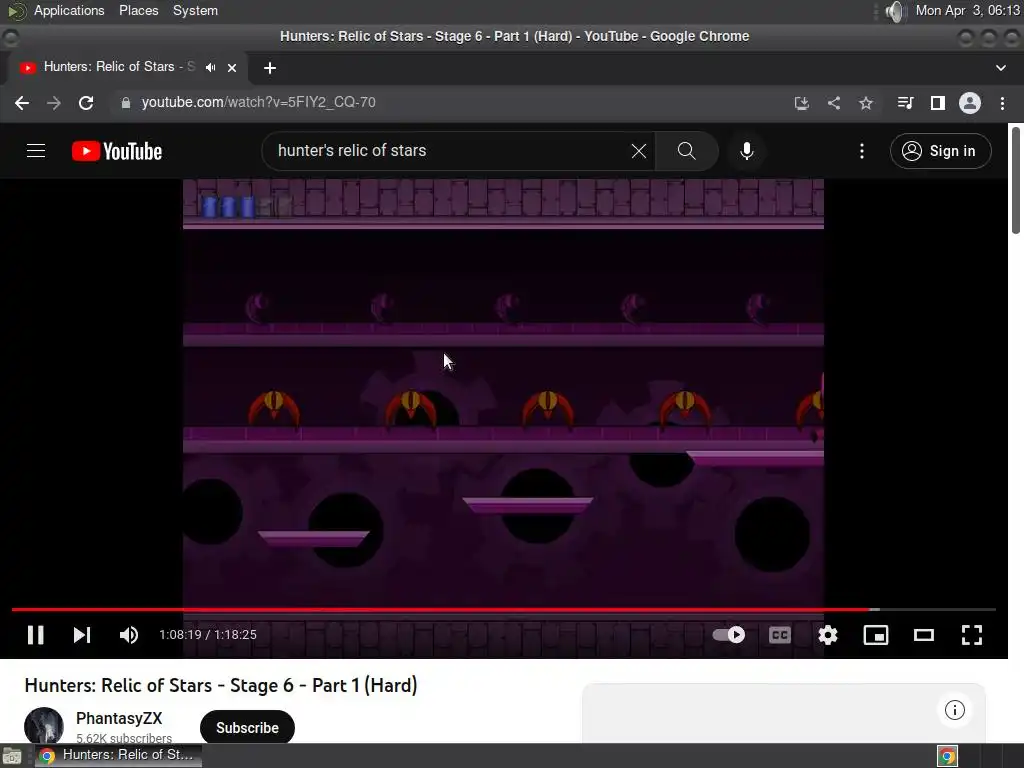Open Chrome profile avatar

tap(970, 103)
